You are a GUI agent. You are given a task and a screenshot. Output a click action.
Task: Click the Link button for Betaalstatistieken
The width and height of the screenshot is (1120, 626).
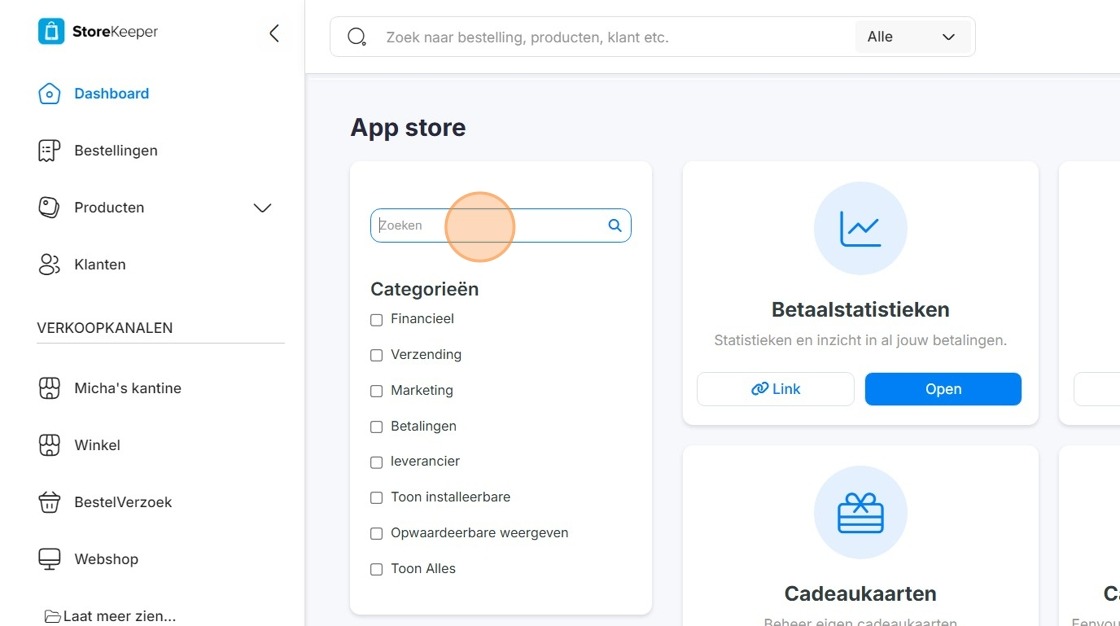pyautogui.click(x=776, y=389)
